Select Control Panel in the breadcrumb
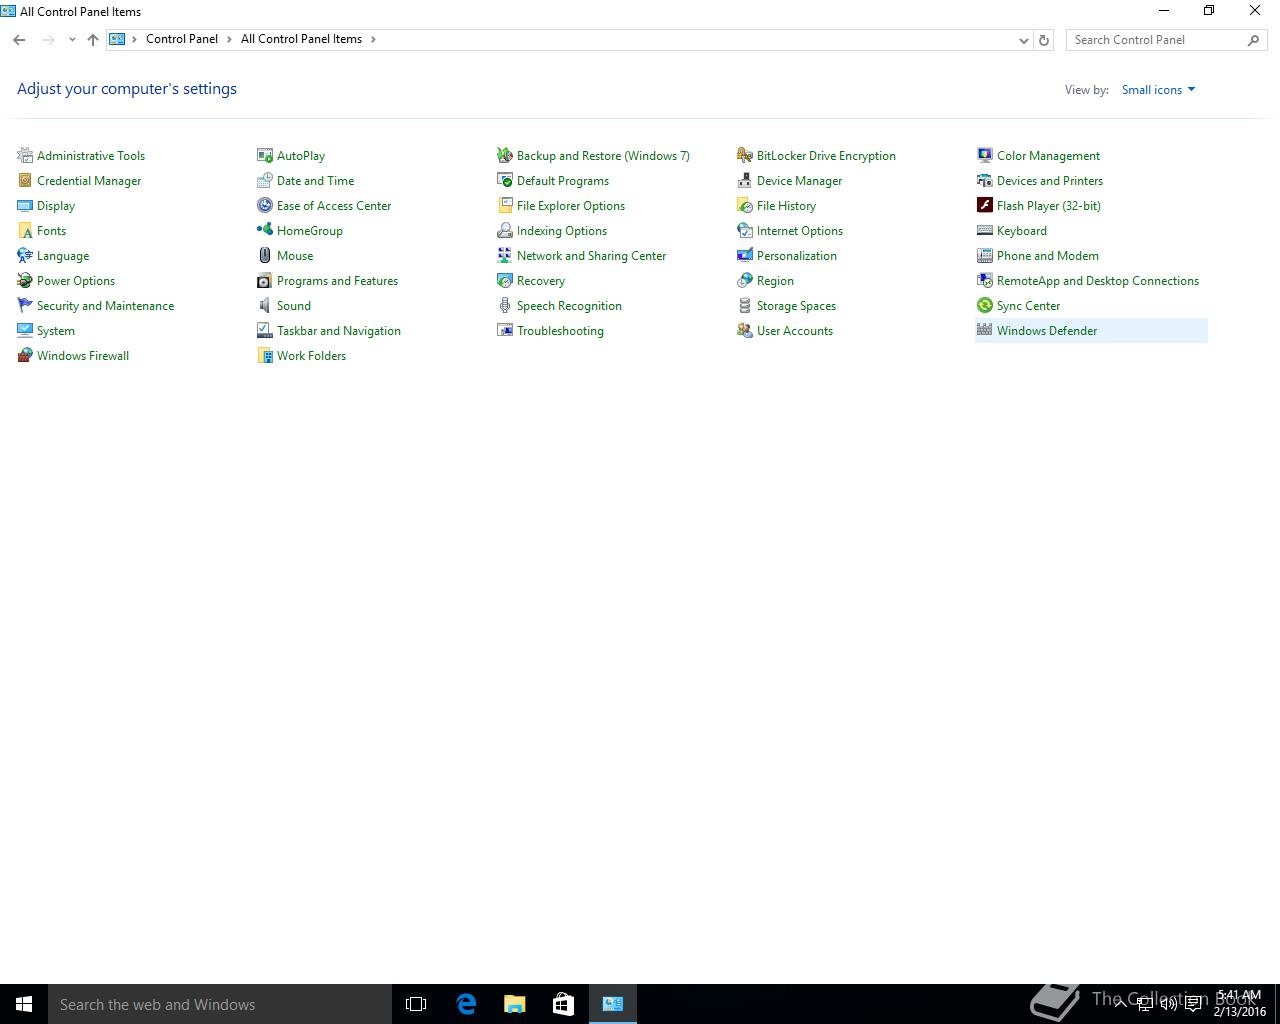Screen dimensions: 1280x1024 (x=181, y=39)
